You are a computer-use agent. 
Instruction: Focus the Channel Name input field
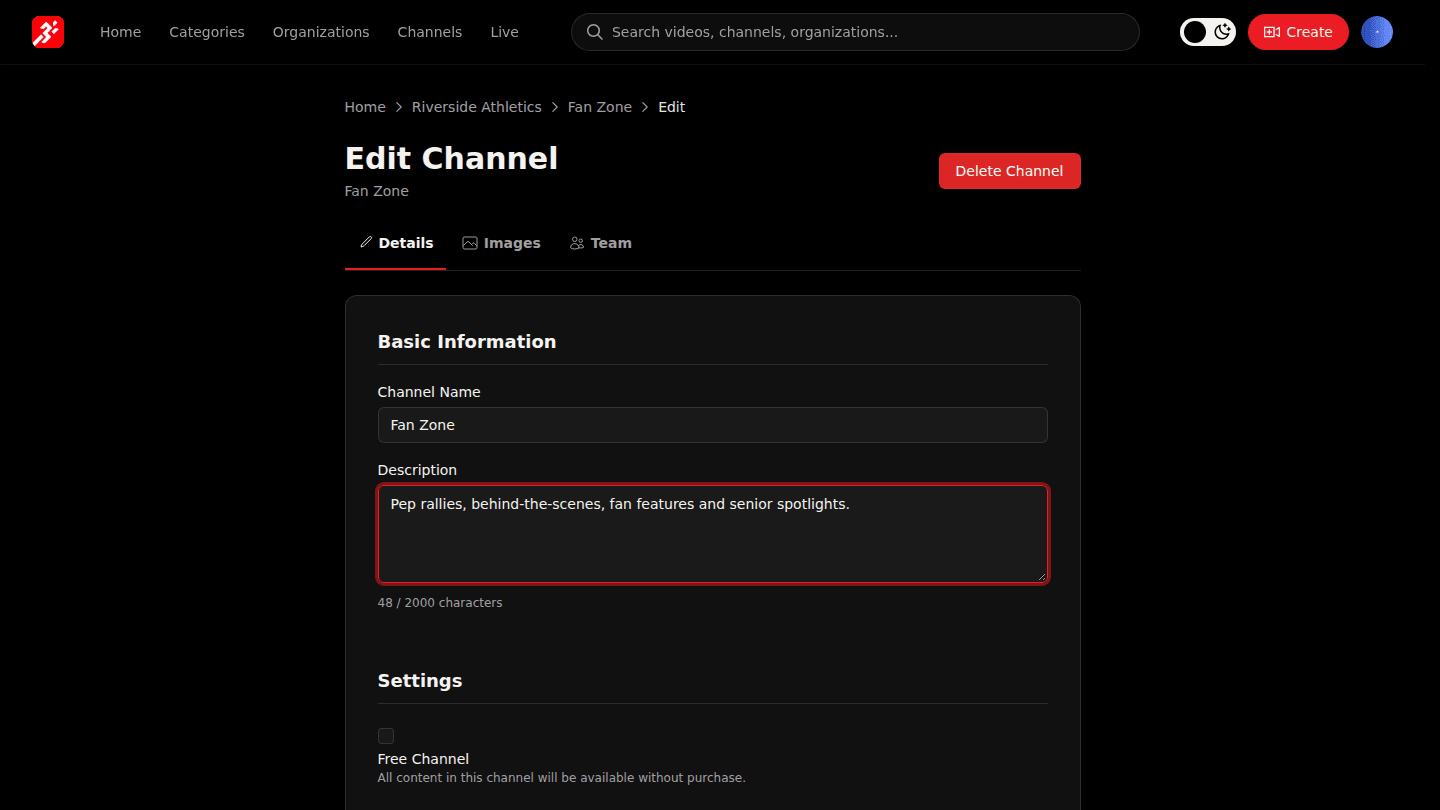click(x=713, y=425)
